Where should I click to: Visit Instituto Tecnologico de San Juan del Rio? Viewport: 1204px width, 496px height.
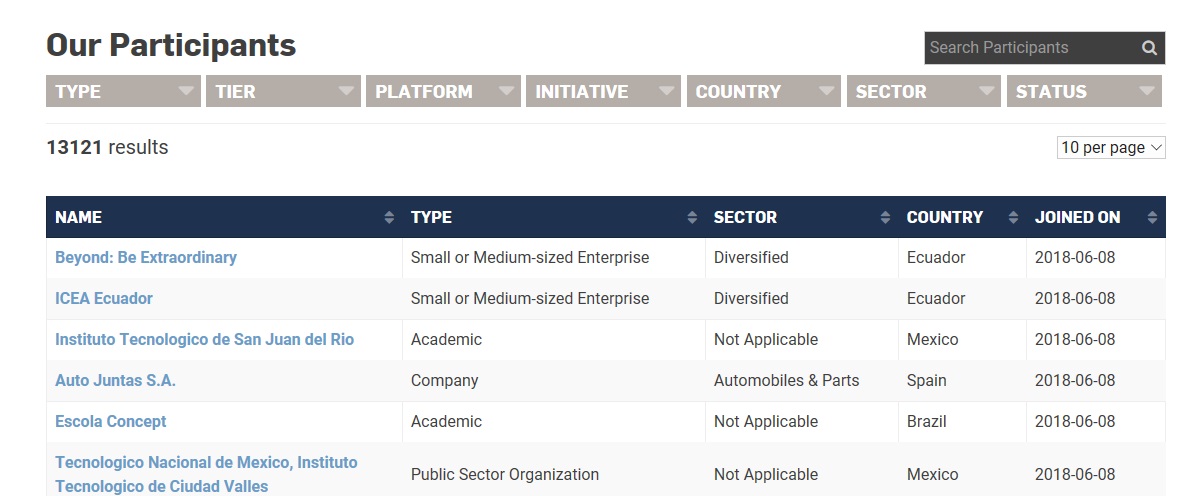204,339
